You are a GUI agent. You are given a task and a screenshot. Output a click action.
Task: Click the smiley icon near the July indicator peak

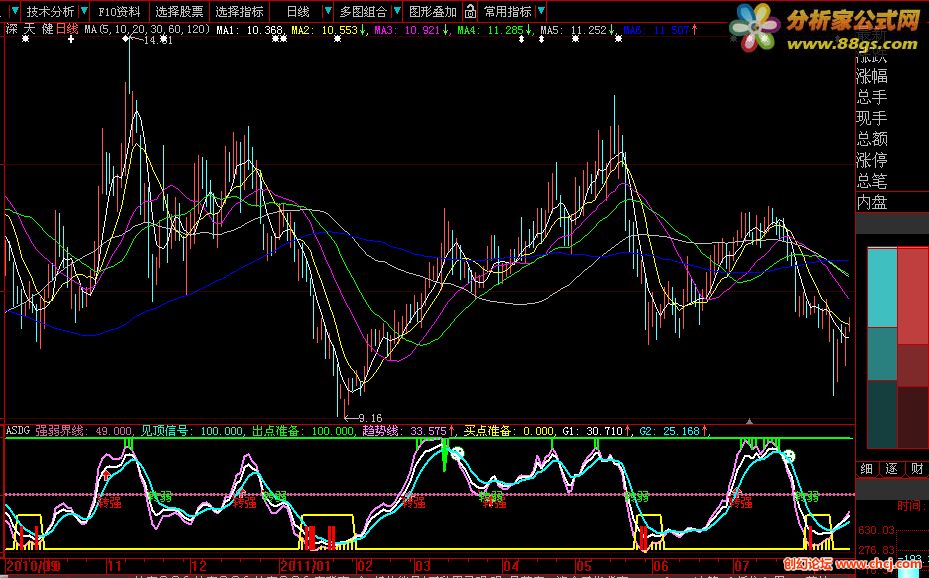click(789, 456)
